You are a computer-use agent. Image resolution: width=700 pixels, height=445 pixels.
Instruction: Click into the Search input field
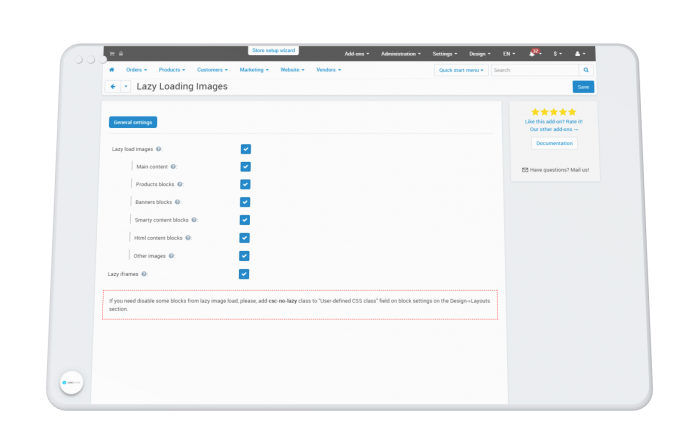[535, 70]
